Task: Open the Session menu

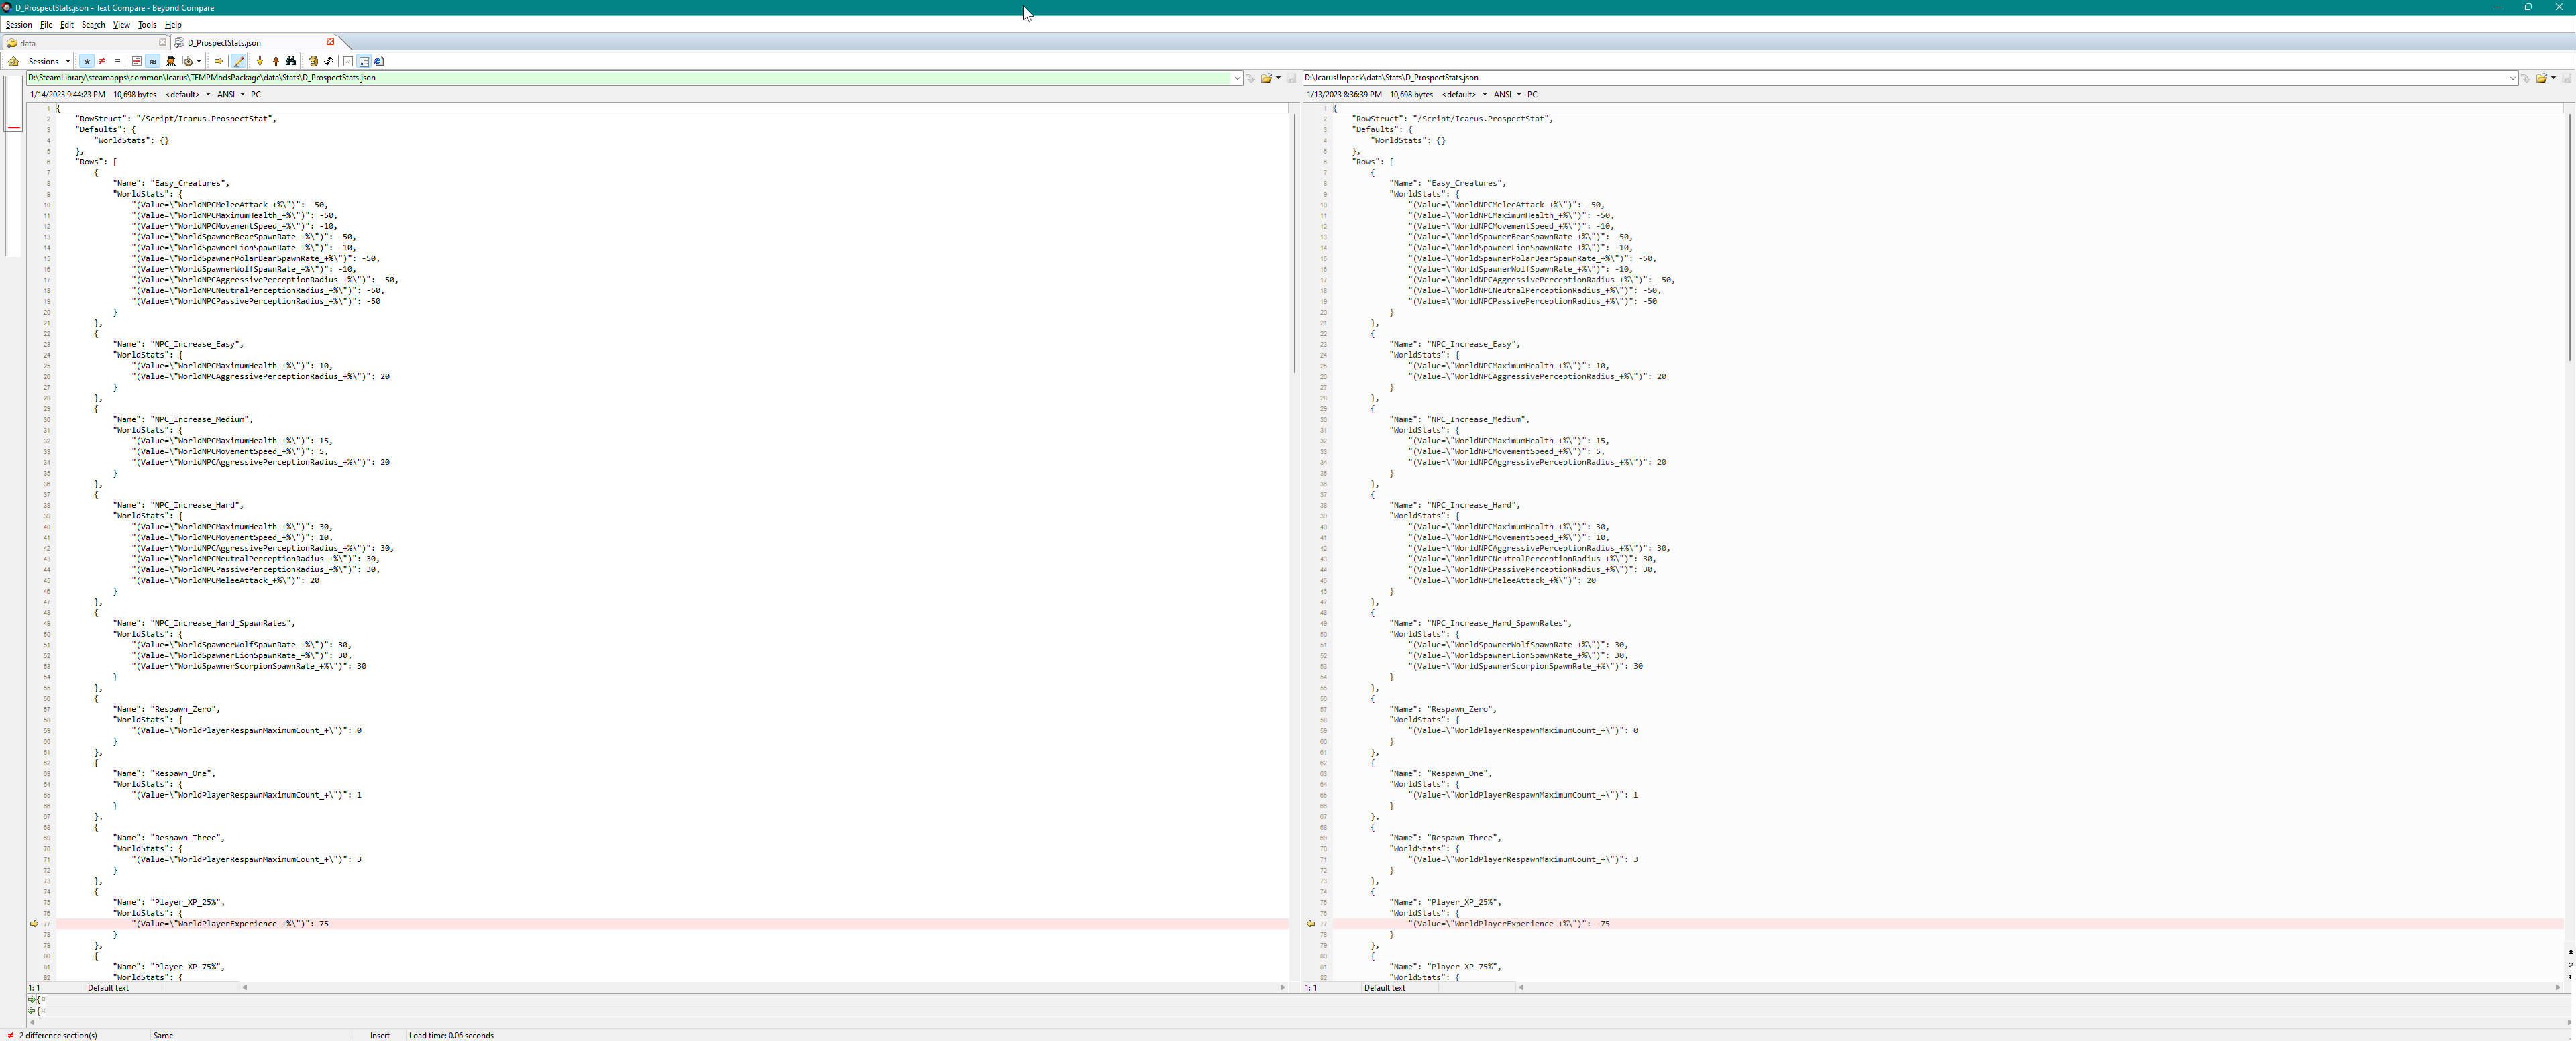Action: (19, 25)
